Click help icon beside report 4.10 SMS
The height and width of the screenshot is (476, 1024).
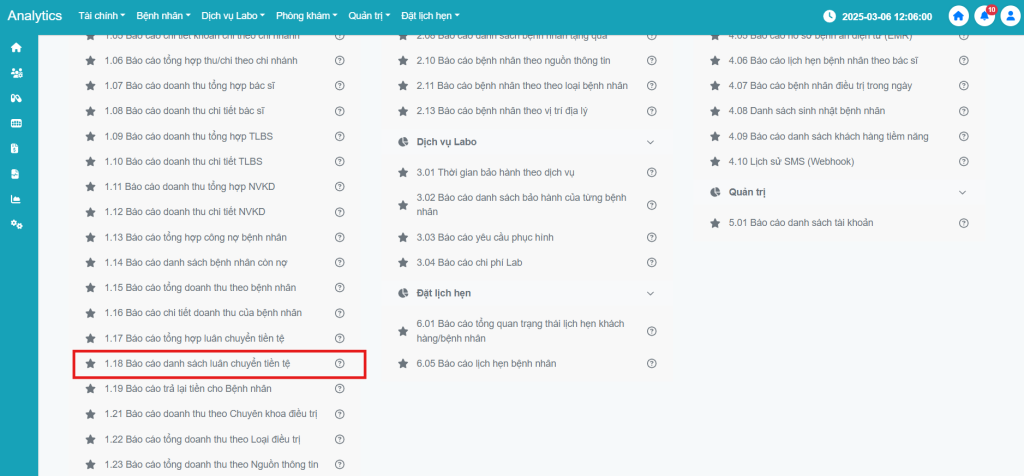(x=964, y=161)
